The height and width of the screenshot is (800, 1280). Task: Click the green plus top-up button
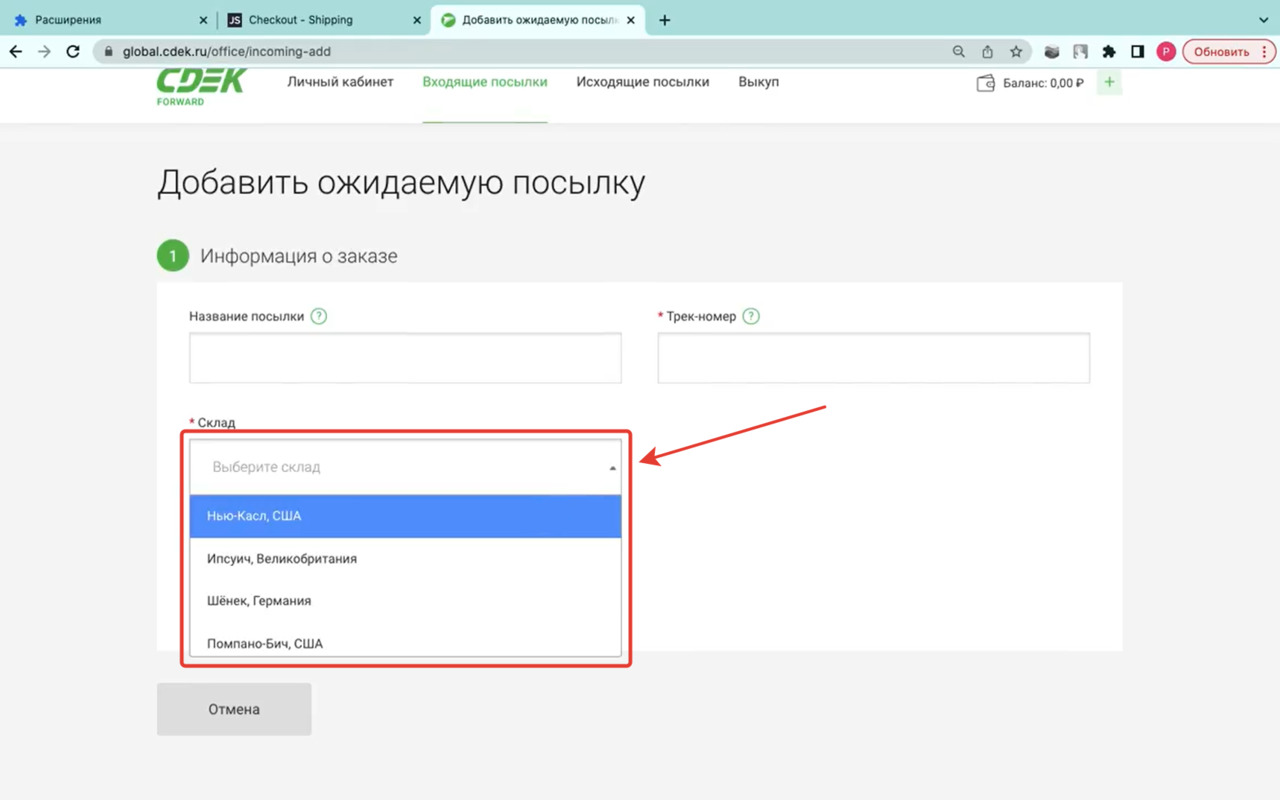coord(1109,83)
